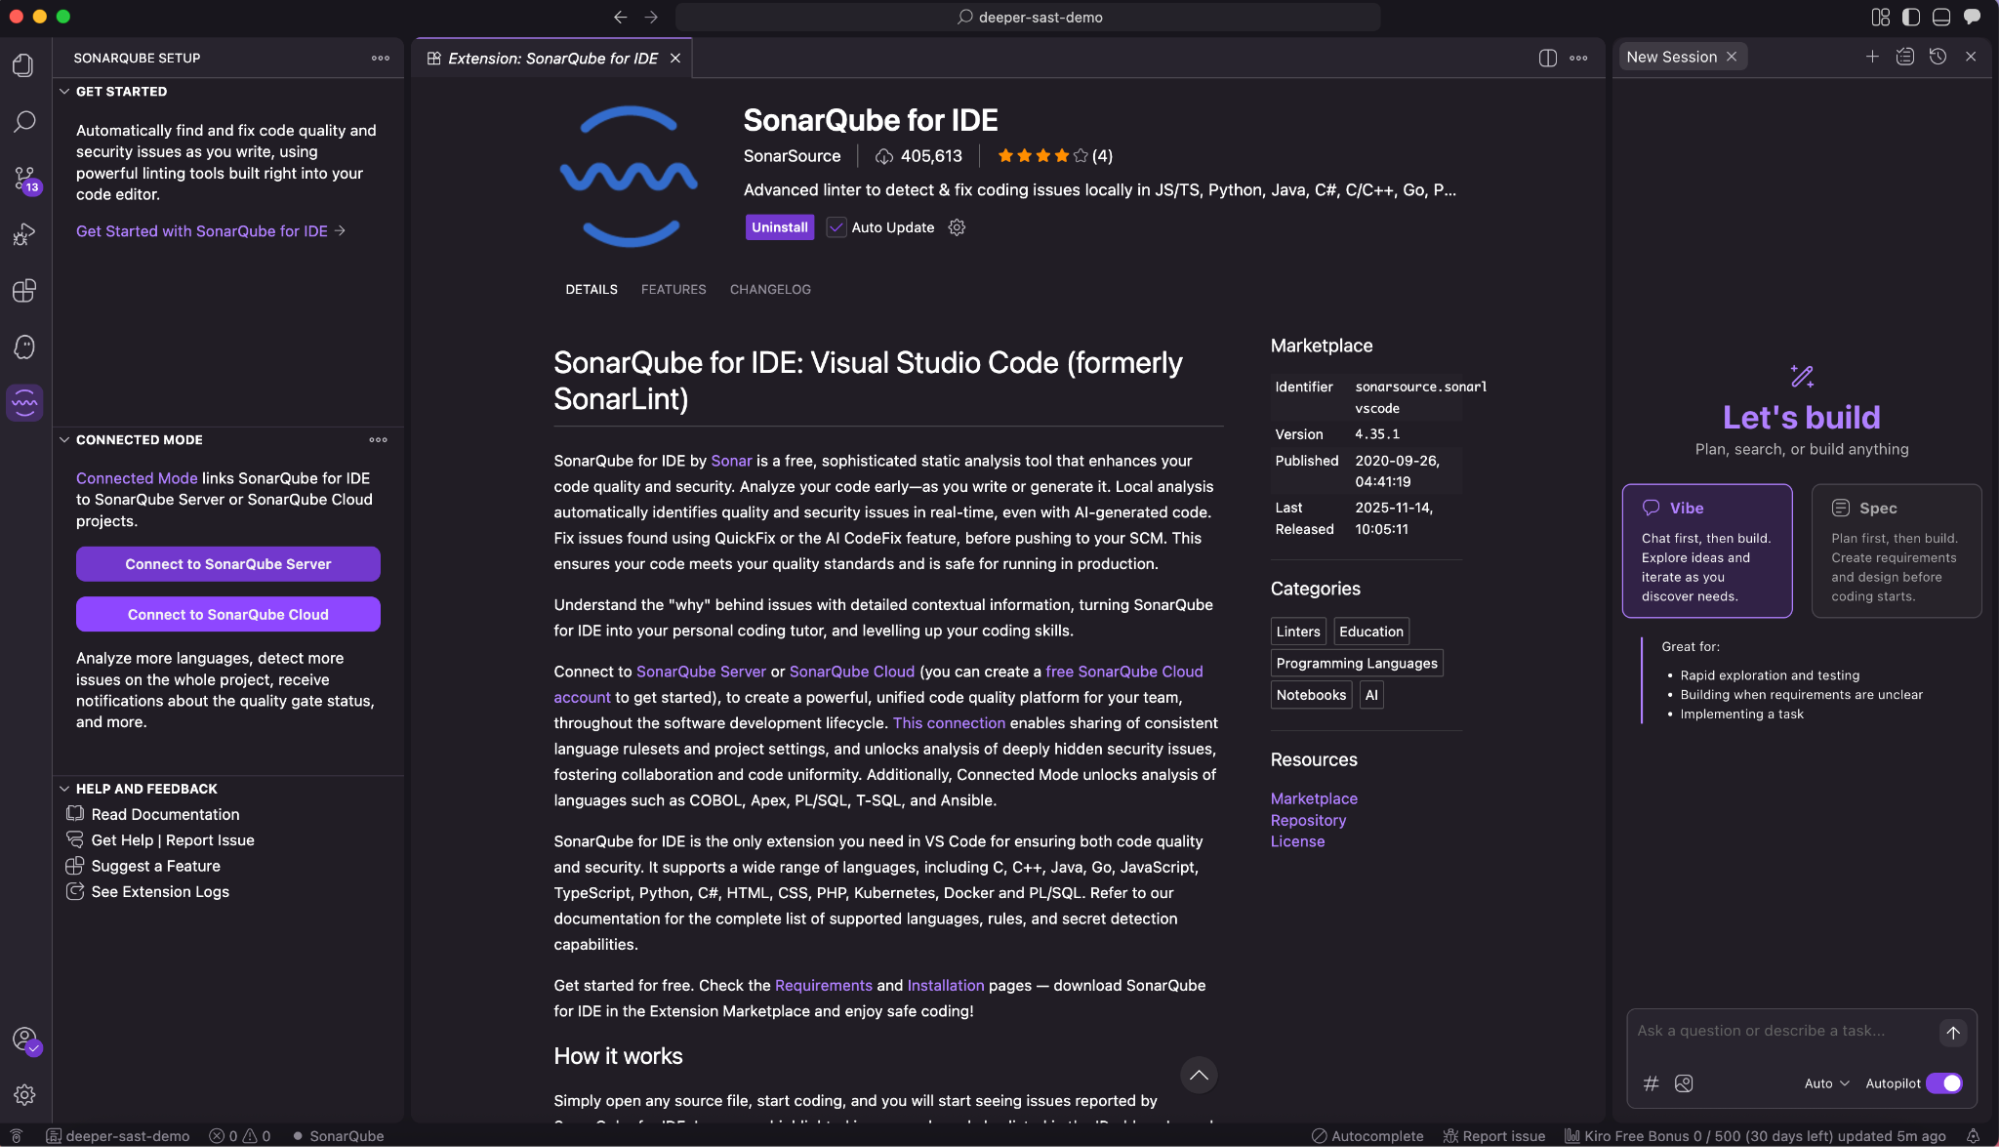The width and height of the screenshot is (1999, 1147).
Task: Open the SonarQube icon in activity bar
Action: pos(25,403)
